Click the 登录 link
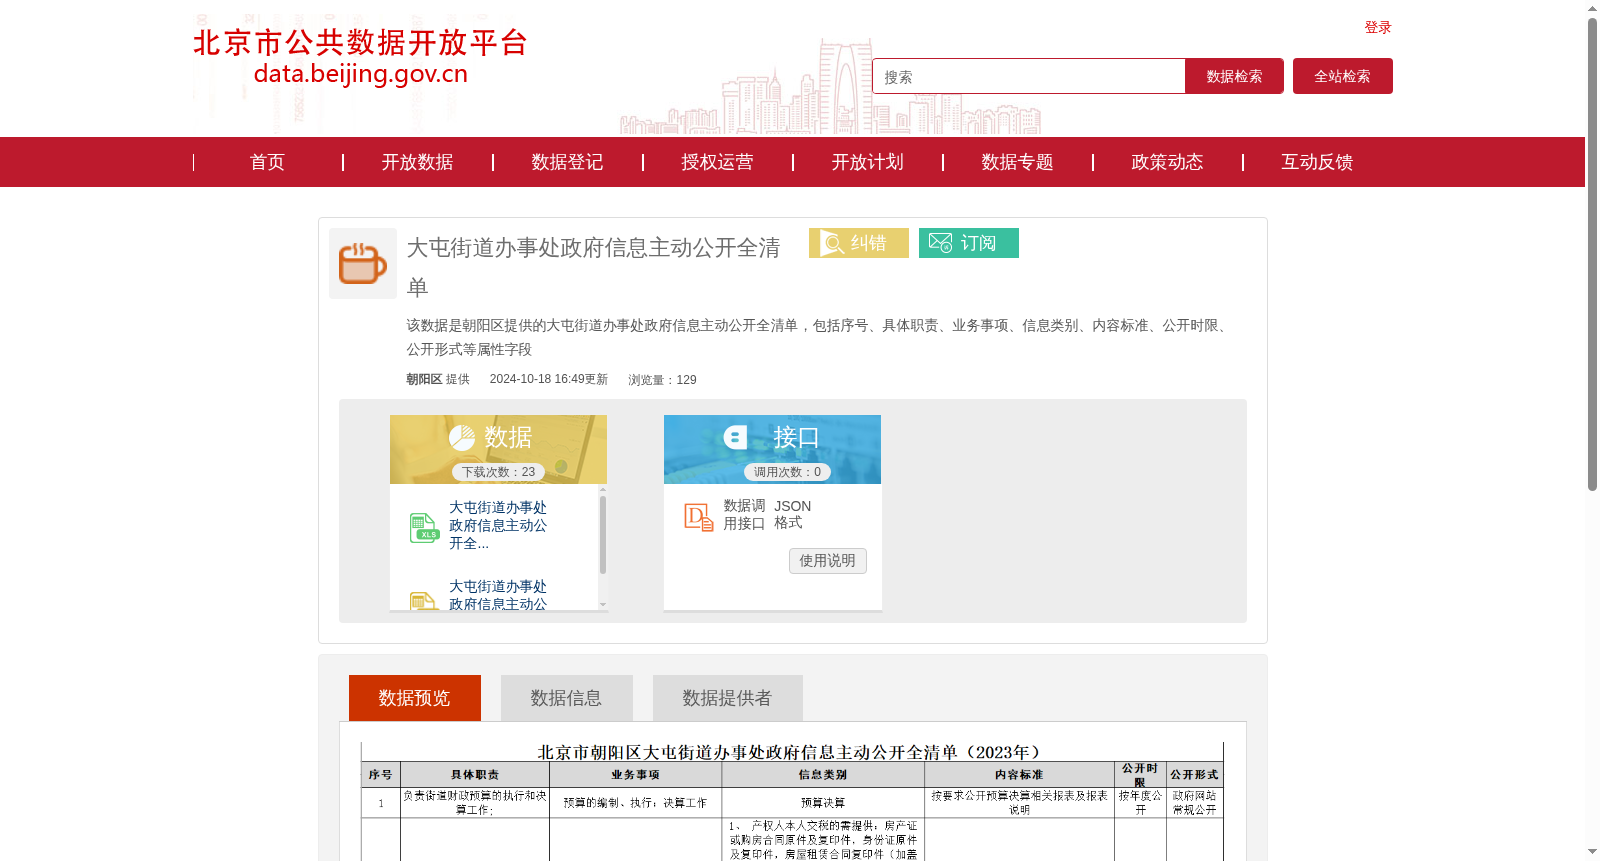 coord(1378,27)
